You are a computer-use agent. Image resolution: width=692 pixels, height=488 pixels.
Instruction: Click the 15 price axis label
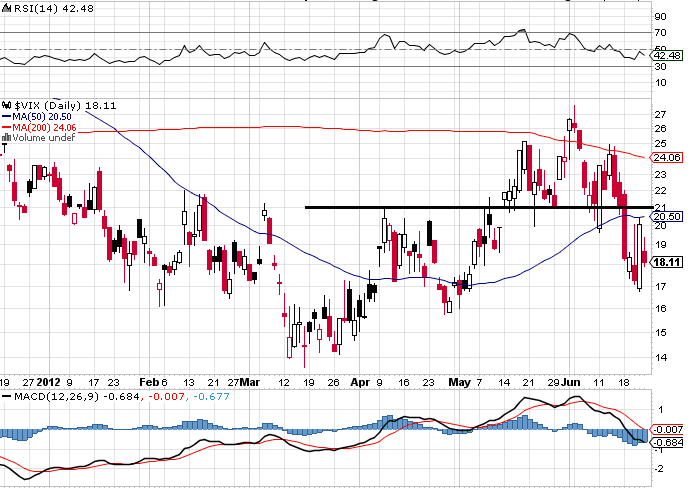pyautogui.click(x=661, y=333)
